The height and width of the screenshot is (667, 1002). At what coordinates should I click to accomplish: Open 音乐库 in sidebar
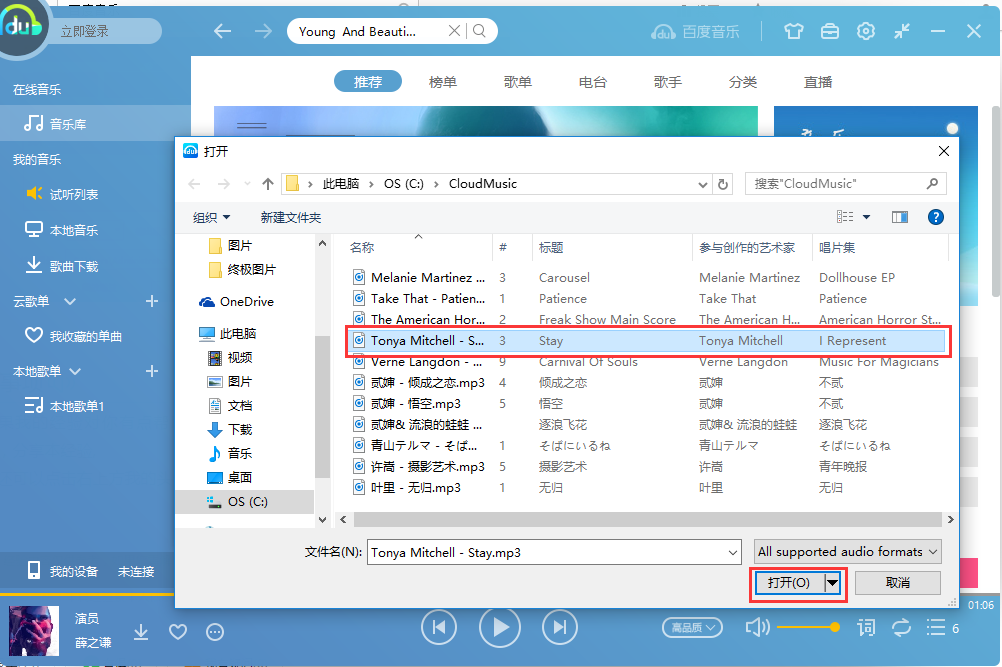click(x=95, y=123)
